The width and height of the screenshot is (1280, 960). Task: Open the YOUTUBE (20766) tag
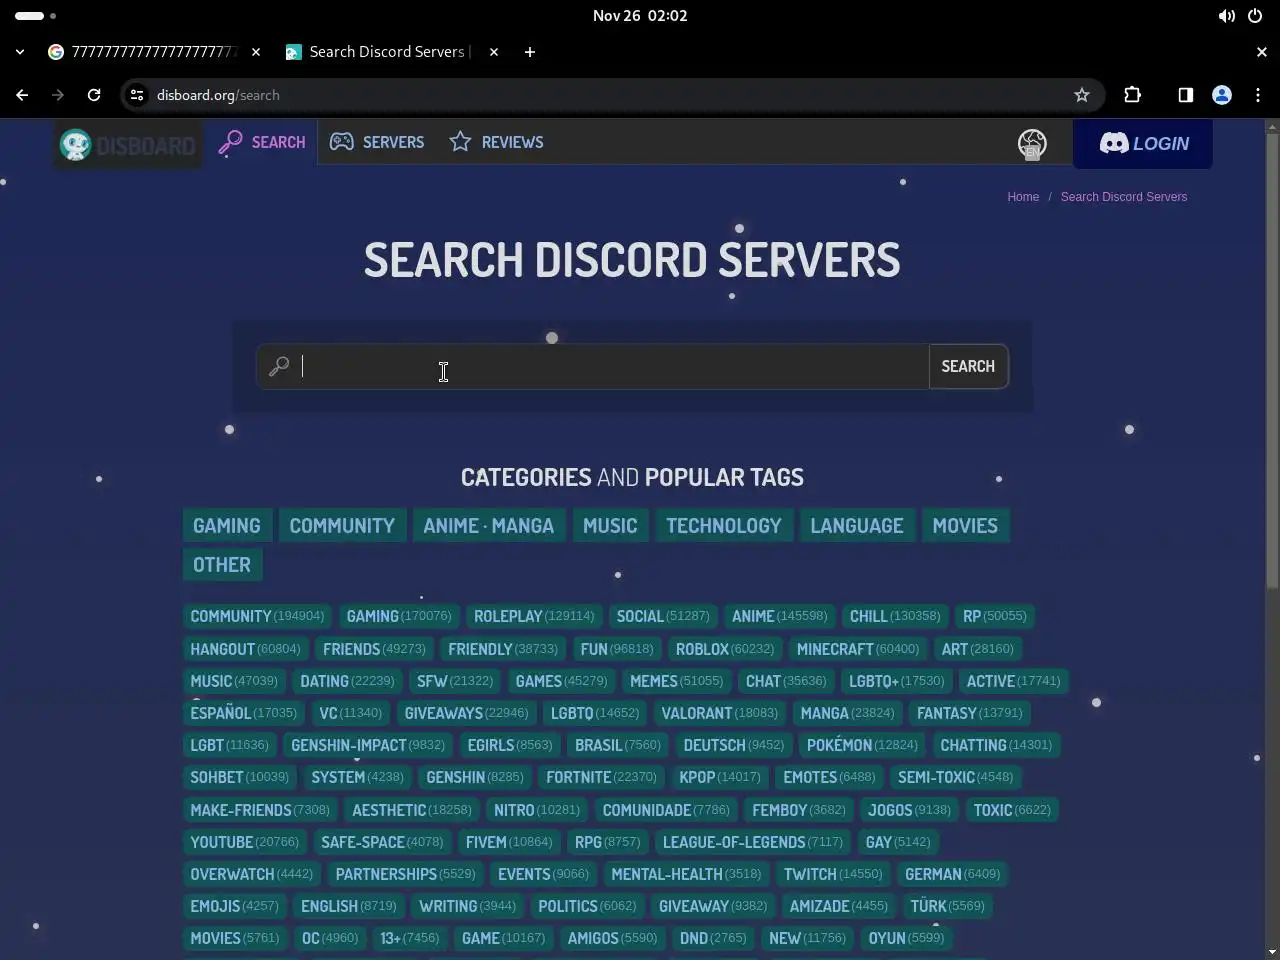tap(245, 842)
